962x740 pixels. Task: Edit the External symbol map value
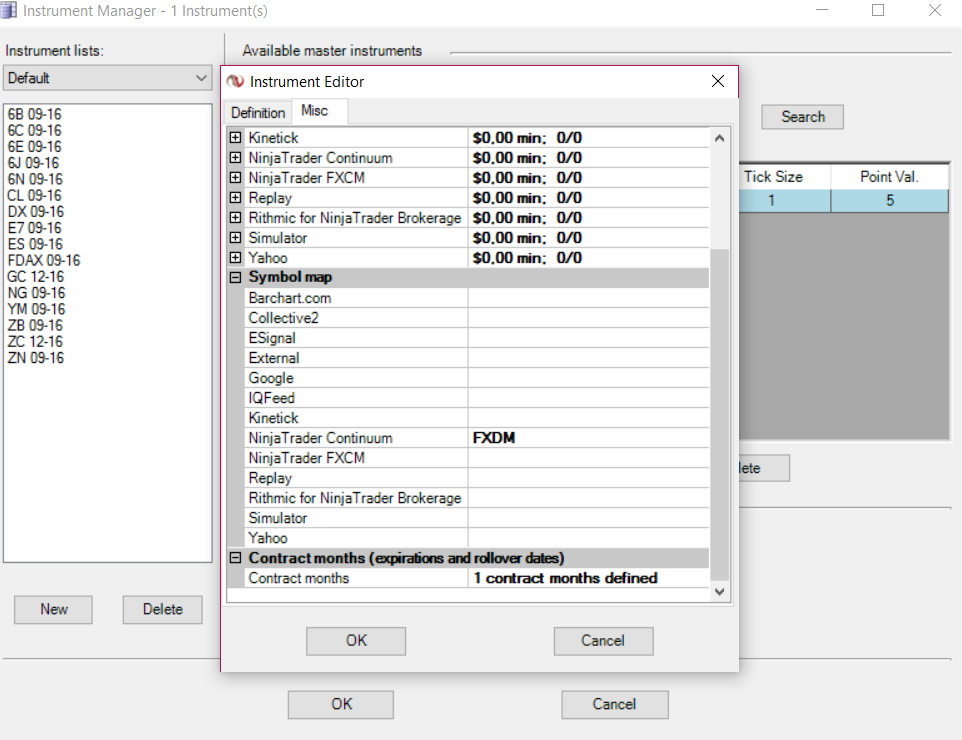[x=588, y=358]
